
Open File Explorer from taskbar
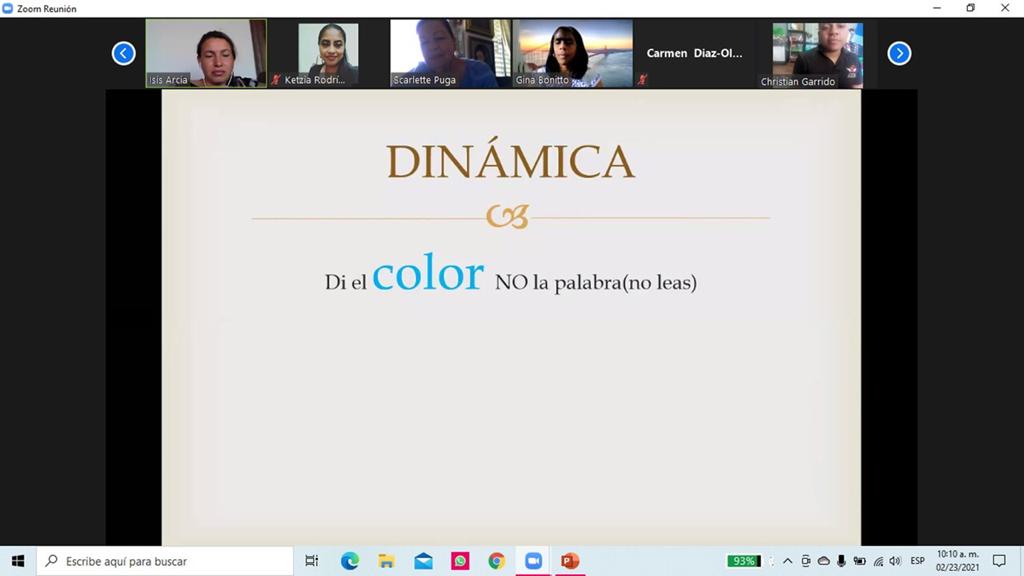tap(386, 561)
